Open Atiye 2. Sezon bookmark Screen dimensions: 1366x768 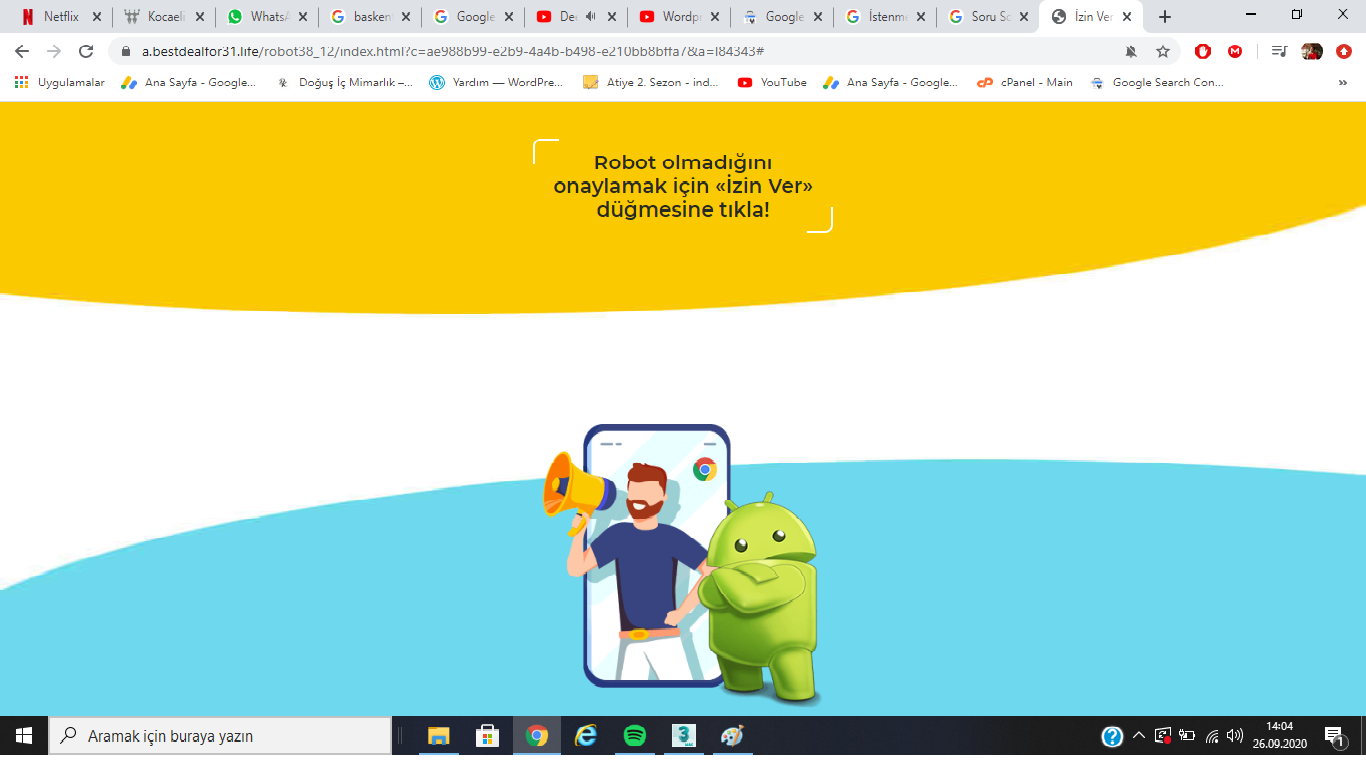pos(651,83)
